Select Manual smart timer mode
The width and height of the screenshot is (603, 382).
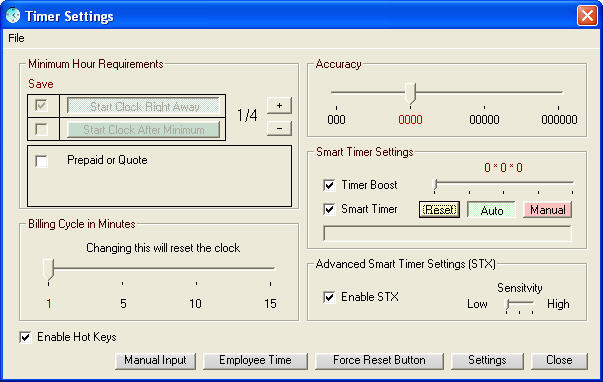point(548,210)
